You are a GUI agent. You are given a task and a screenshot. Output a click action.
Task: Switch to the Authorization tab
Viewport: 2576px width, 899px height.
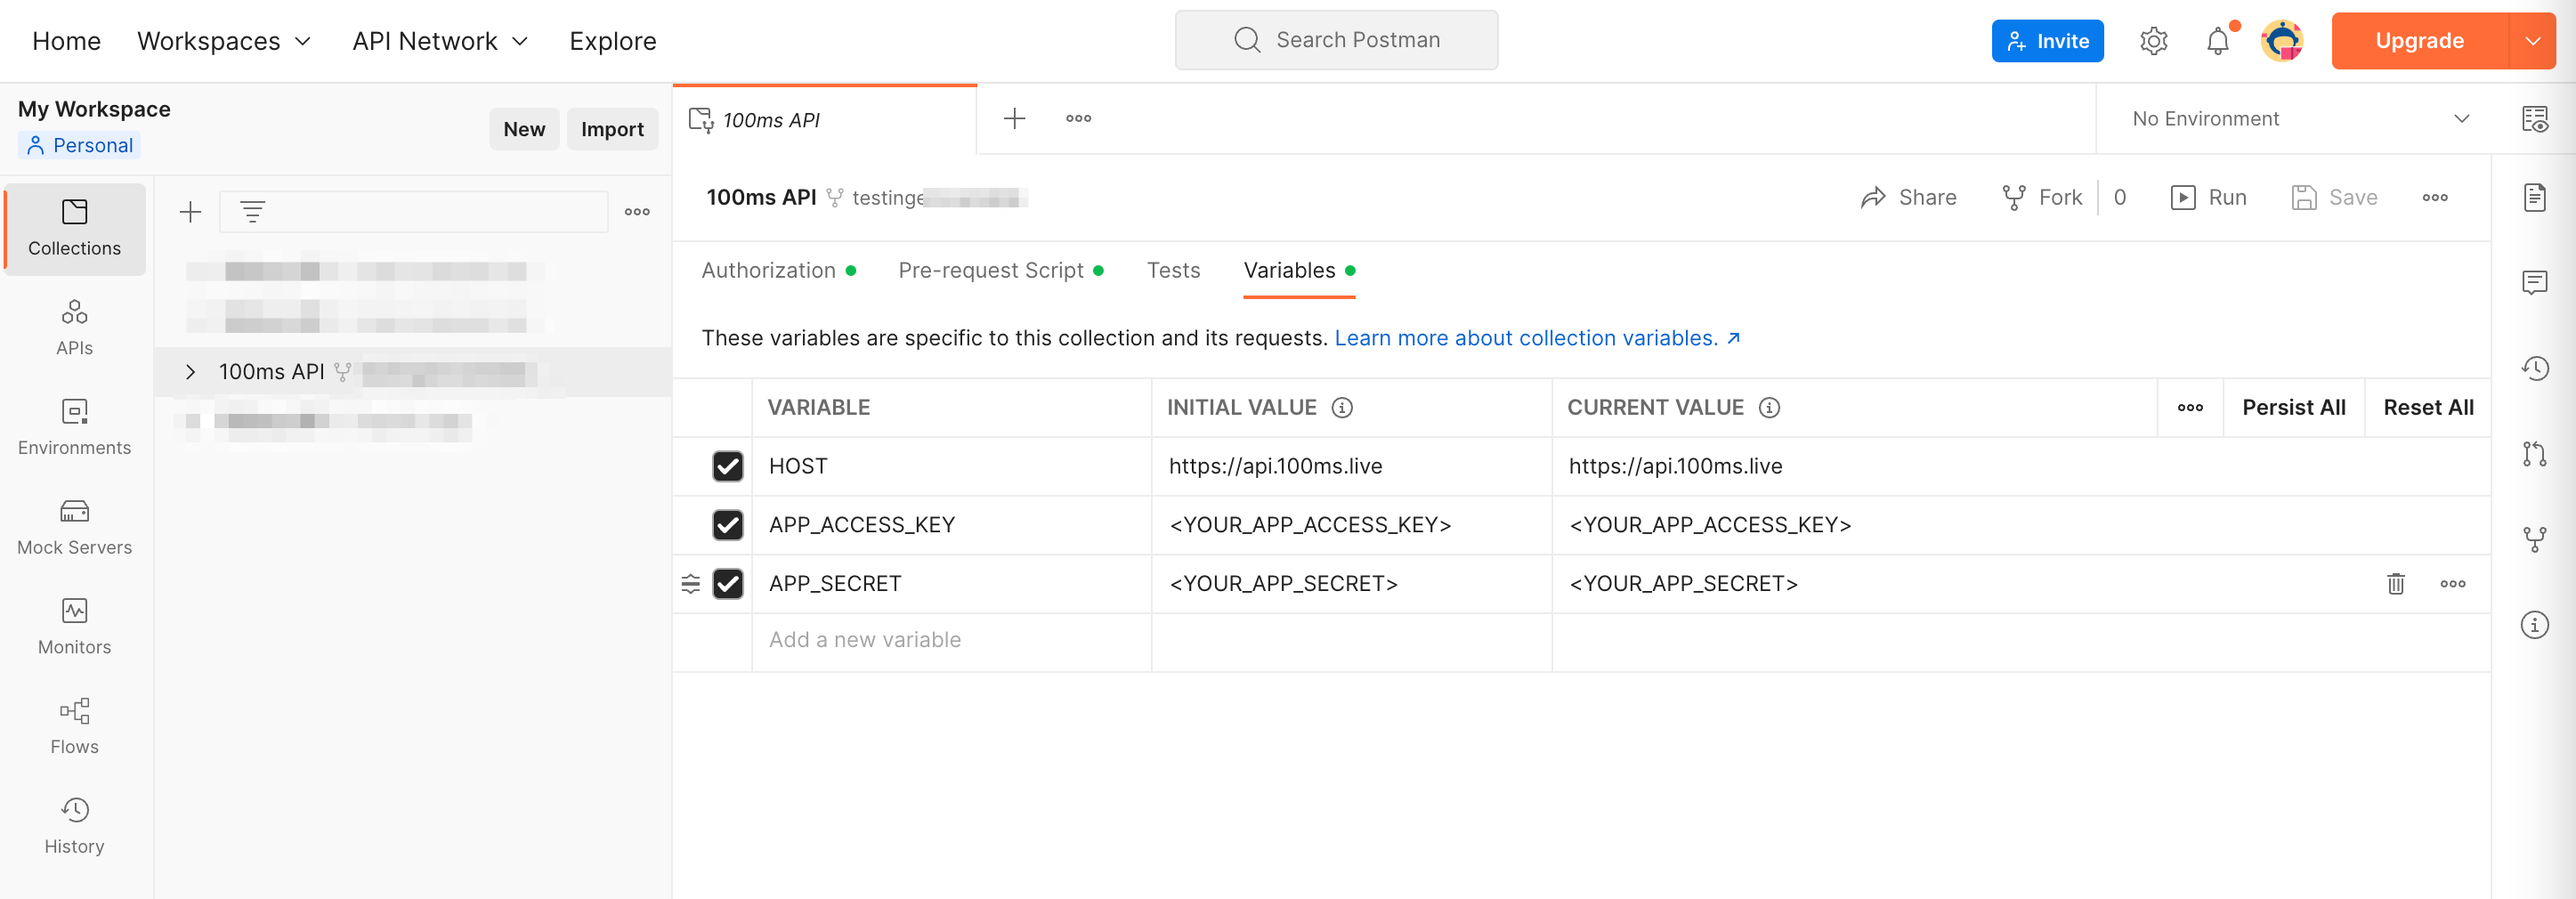(768, 271)
